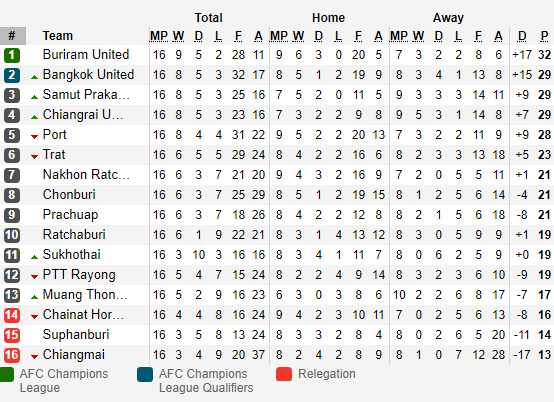The width and height of the screenshot is (554, 402).
Task: Click the red rank 16 badge
Action: click(x=12, y=355)
